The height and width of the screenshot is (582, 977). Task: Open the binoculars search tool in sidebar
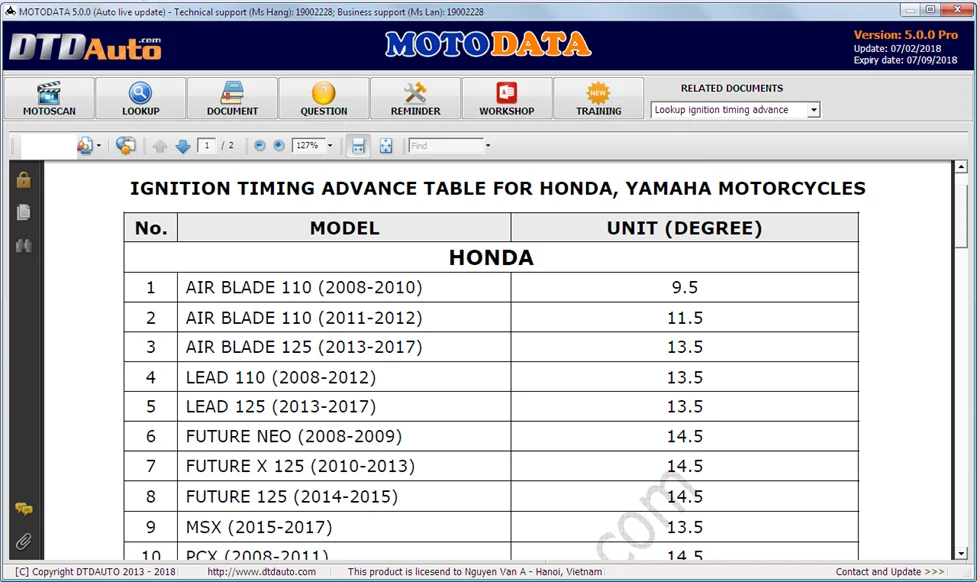click(24, 244)
